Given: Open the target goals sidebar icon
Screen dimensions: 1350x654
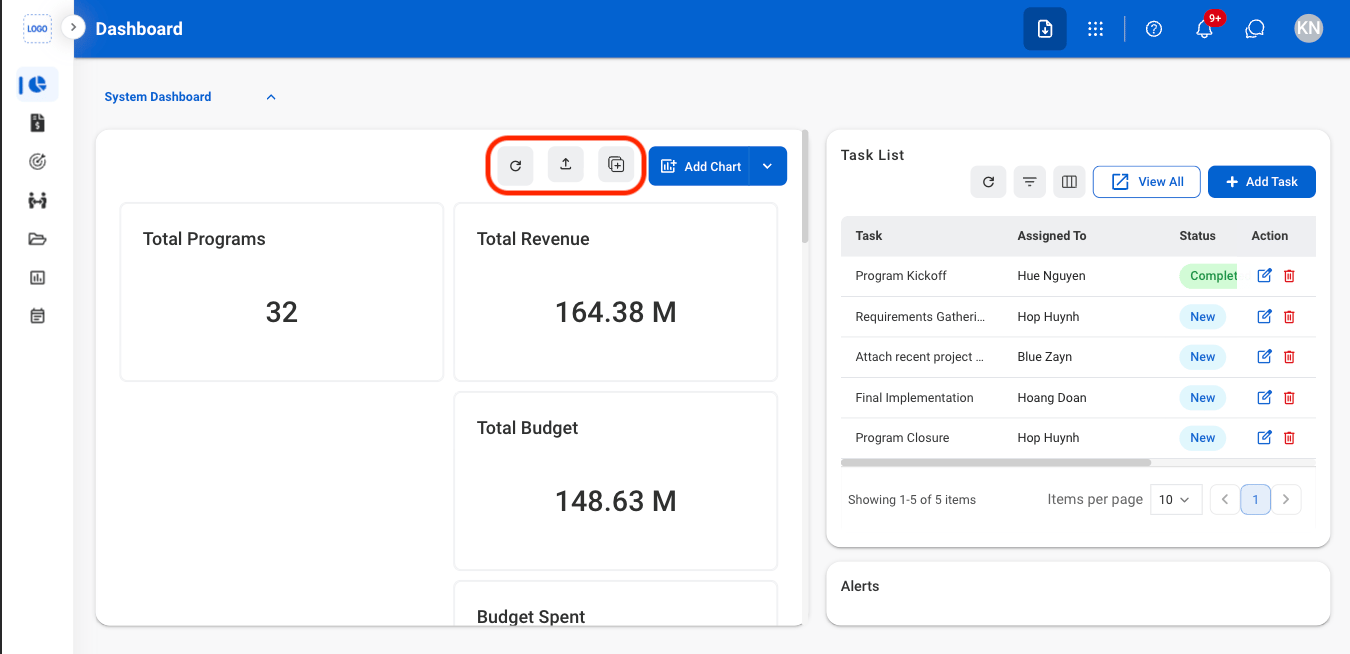Looking at the screenshot, I should pos(37,161).
